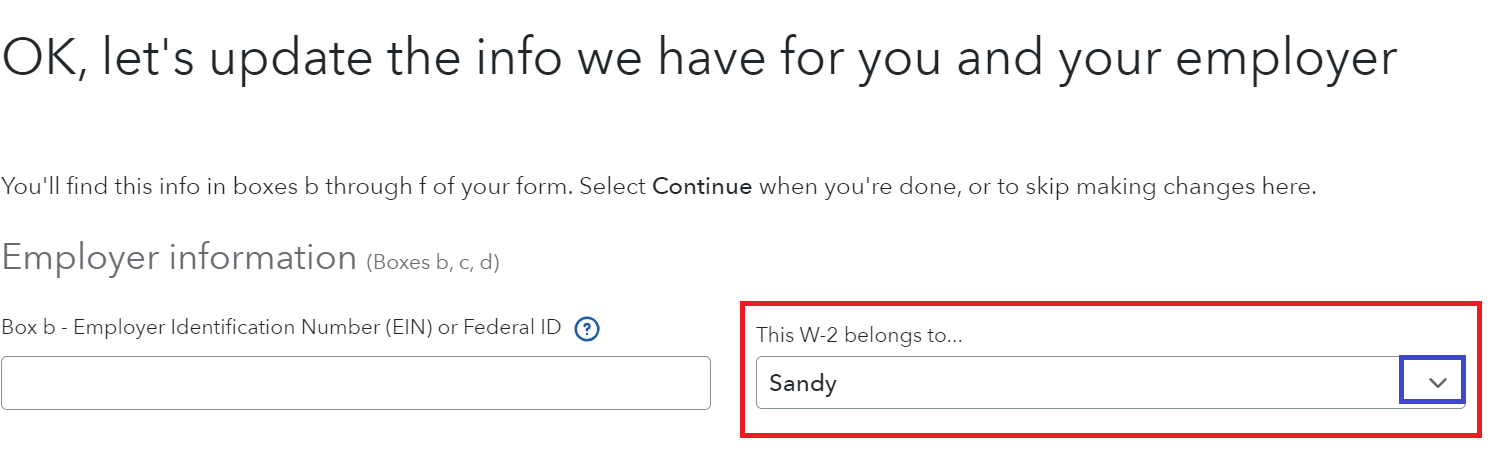Click the Box b EIN field label
The image size is (1490, 465).
coord(281,328)
